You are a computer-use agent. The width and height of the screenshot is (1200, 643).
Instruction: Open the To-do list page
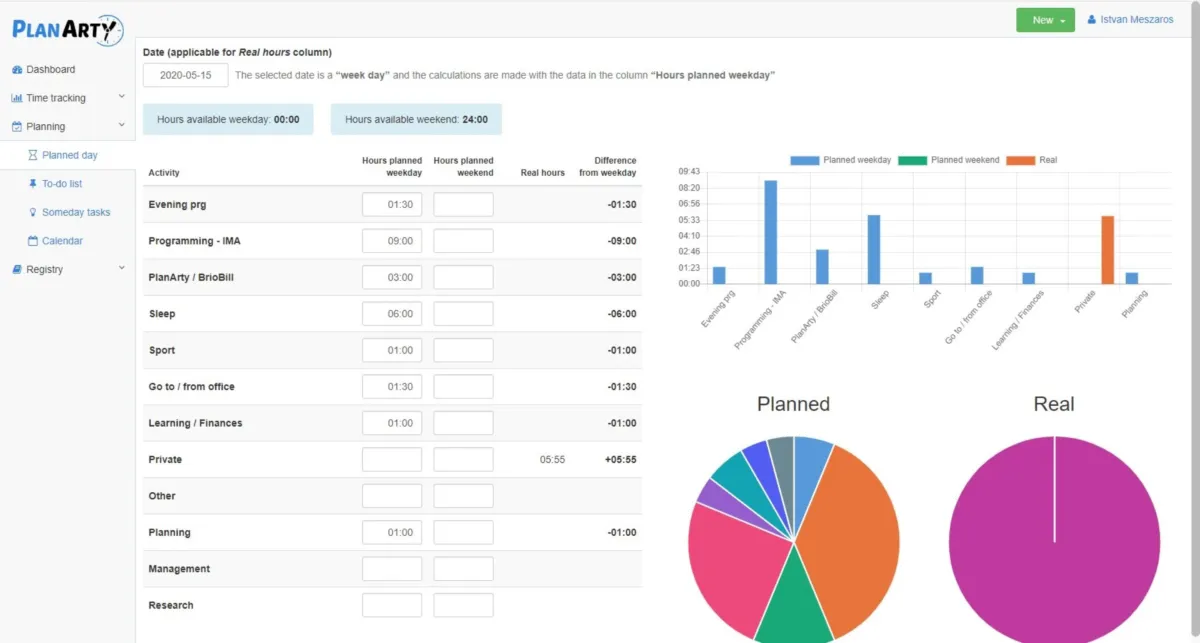[62, 184]
